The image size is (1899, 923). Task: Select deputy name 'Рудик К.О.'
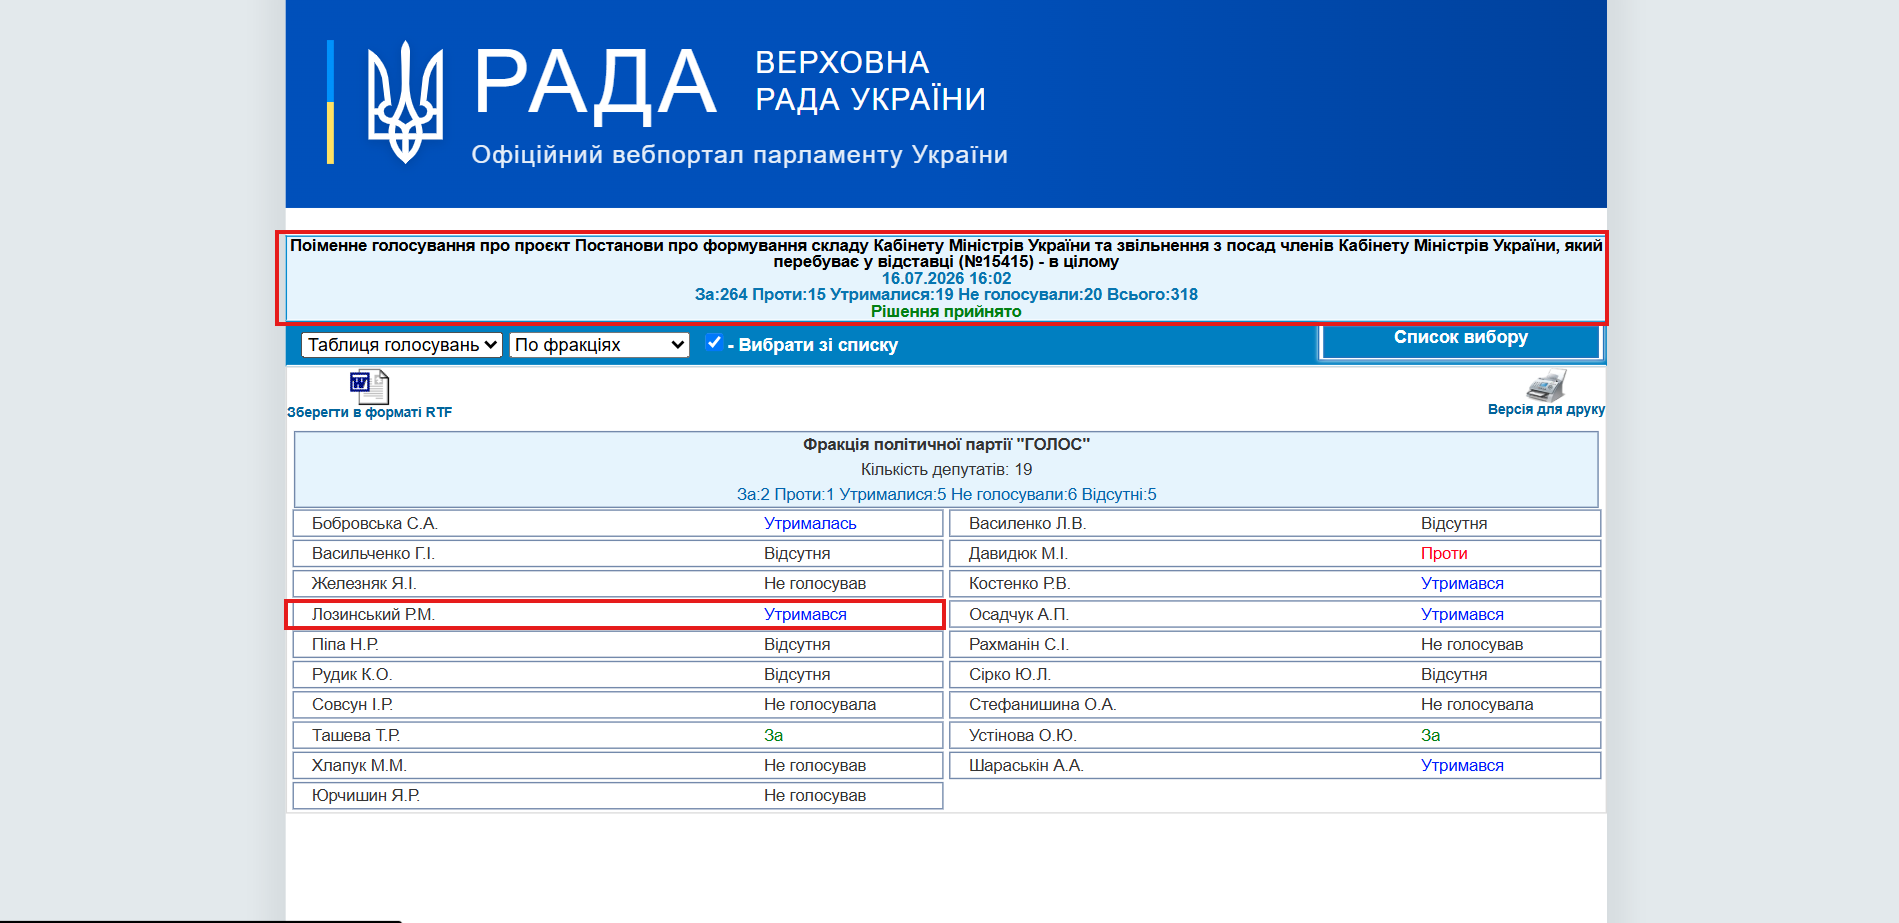point(352,675)
